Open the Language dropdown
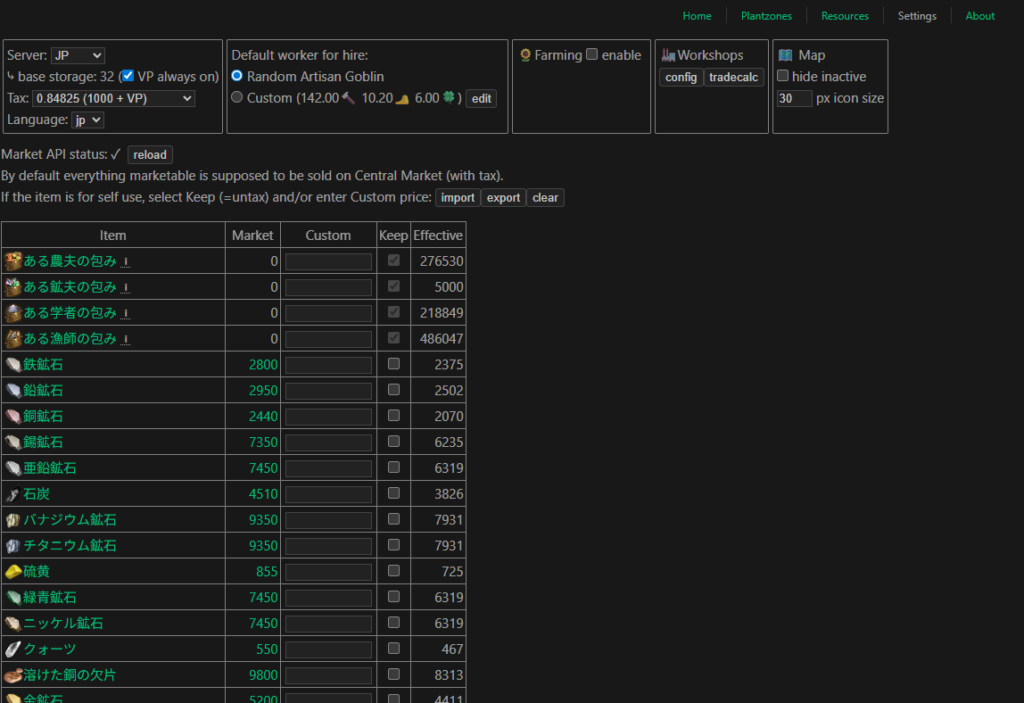1024x703 pixels. 87,120
